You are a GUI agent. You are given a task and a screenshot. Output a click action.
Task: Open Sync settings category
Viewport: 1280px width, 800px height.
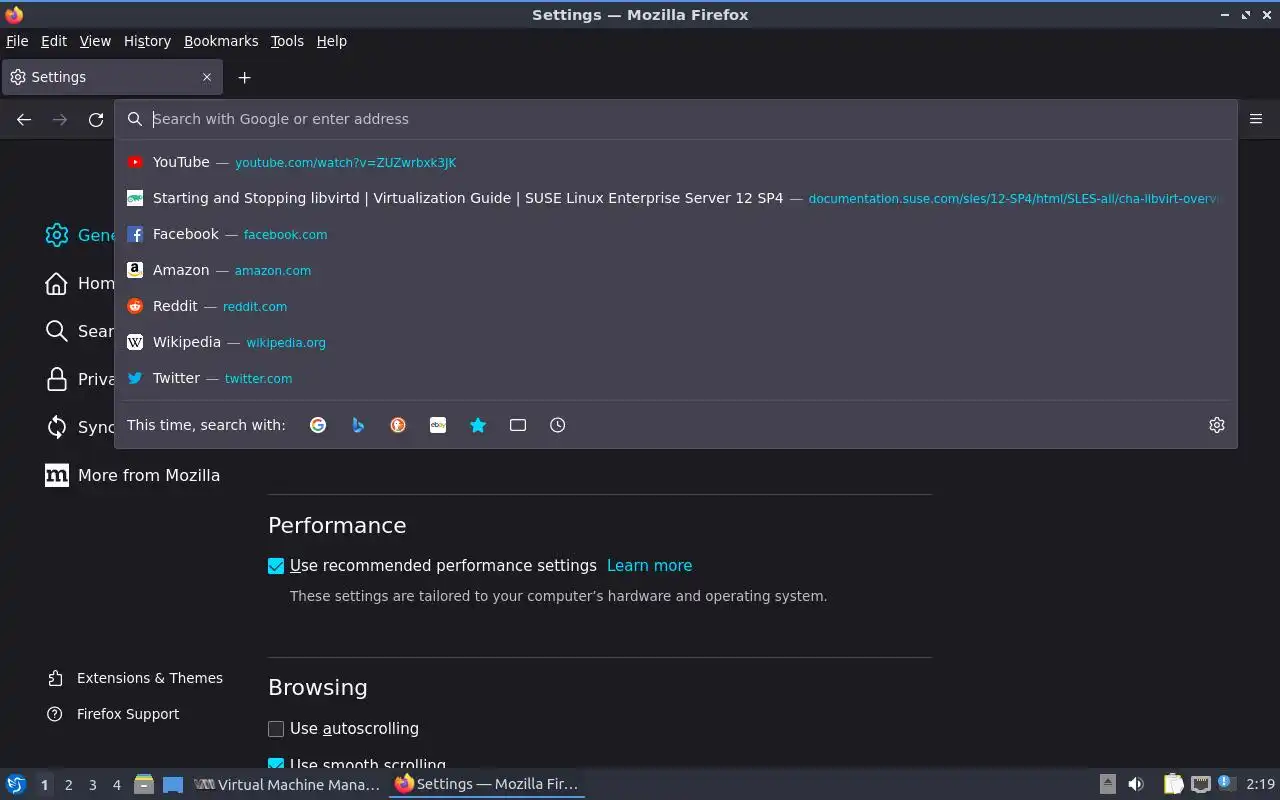tap(80, 427)
